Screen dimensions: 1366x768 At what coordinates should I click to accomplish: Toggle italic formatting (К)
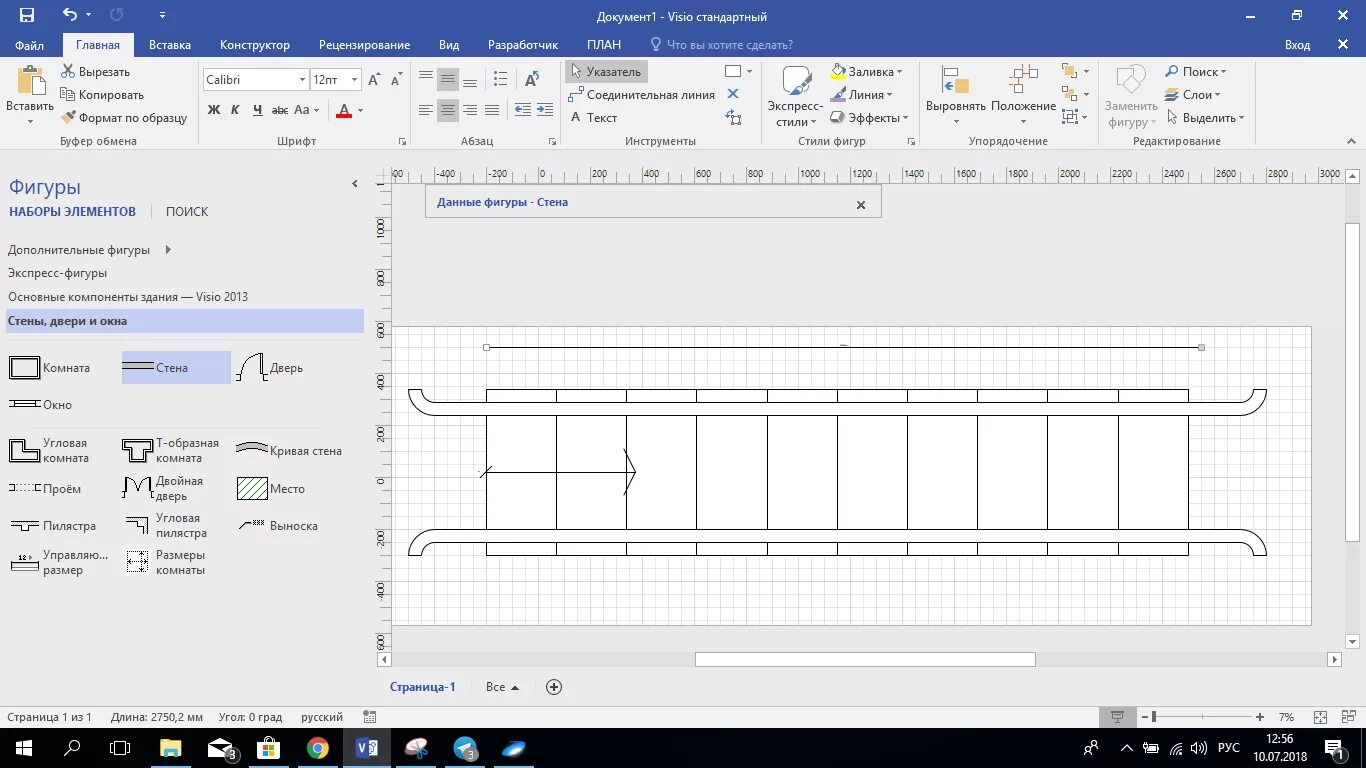pyautogui.click(x=235, y=110)
